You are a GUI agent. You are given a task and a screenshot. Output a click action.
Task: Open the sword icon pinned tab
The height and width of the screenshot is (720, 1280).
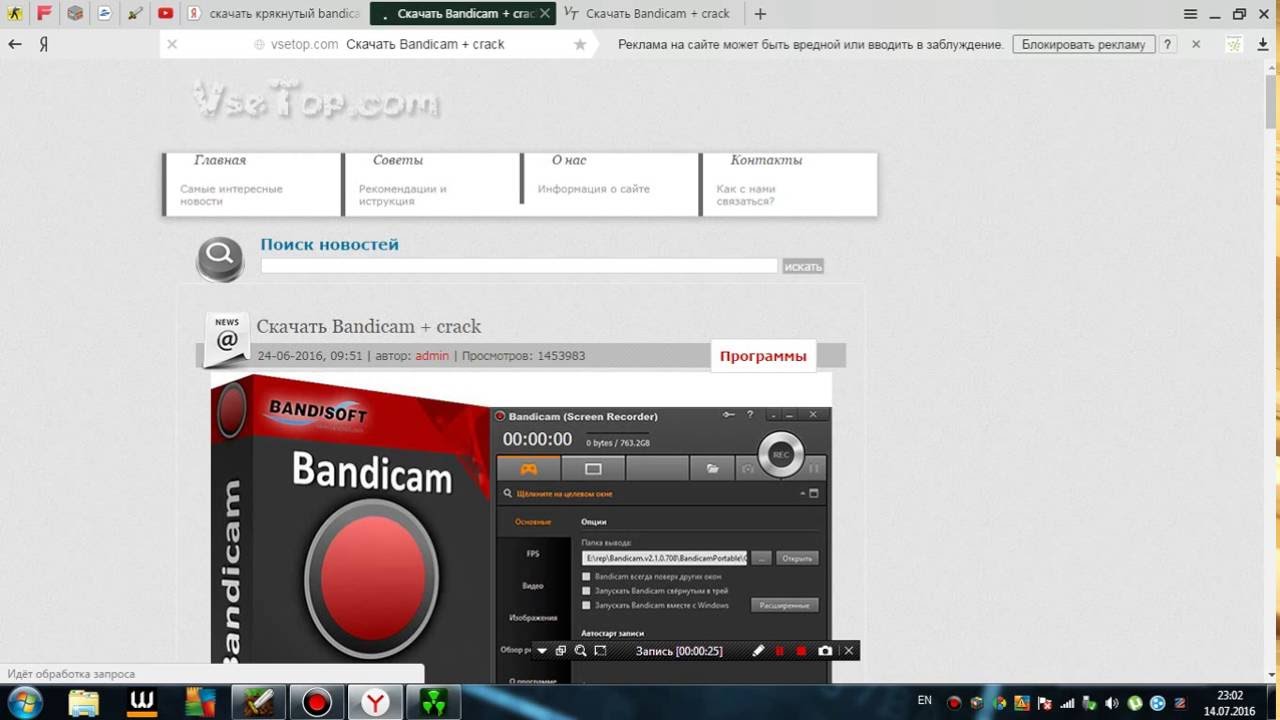tap(135, 14)
